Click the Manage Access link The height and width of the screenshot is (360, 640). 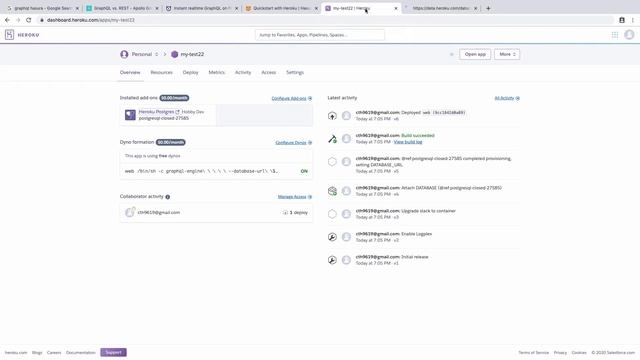click(x=295, y=197)
